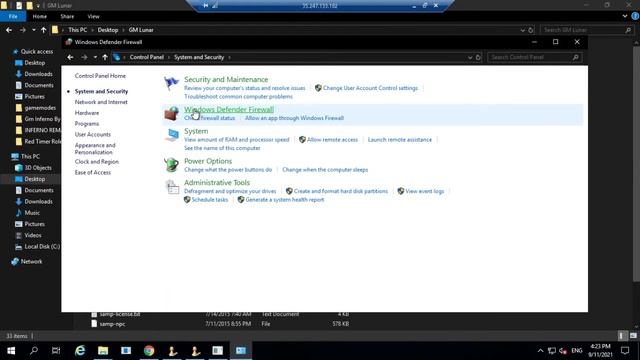Open View event logs link
This screenshot has width=640, height=360.
[424, 191]
